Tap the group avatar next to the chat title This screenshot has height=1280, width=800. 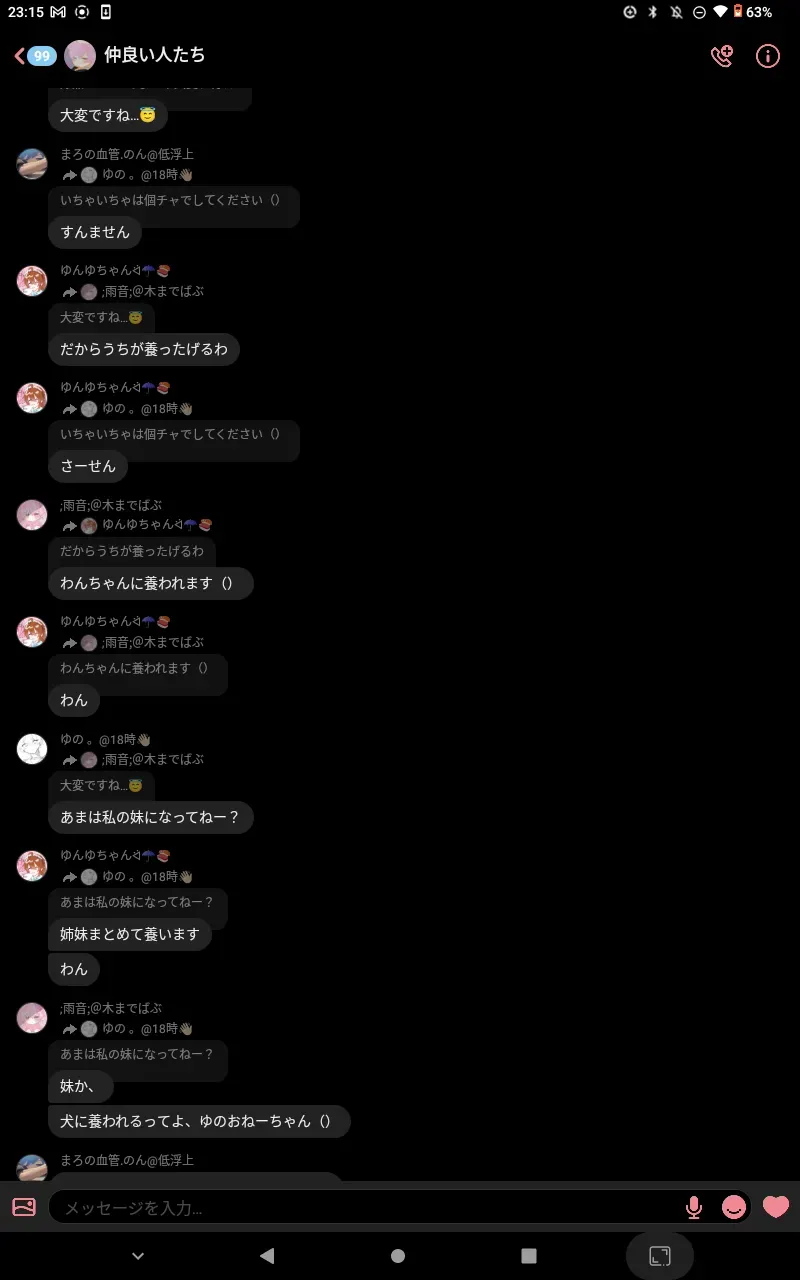click(80, 56)
